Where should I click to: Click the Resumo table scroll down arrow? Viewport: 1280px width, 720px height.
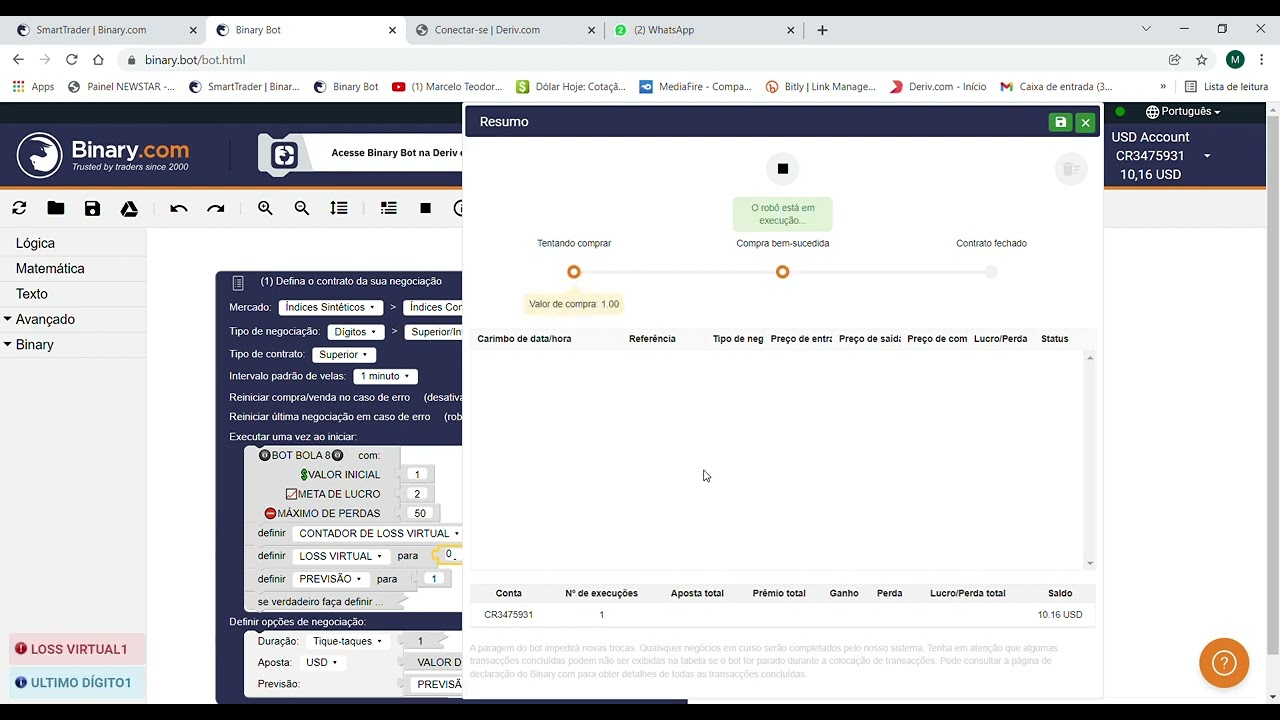click(x=1090, y=563)
